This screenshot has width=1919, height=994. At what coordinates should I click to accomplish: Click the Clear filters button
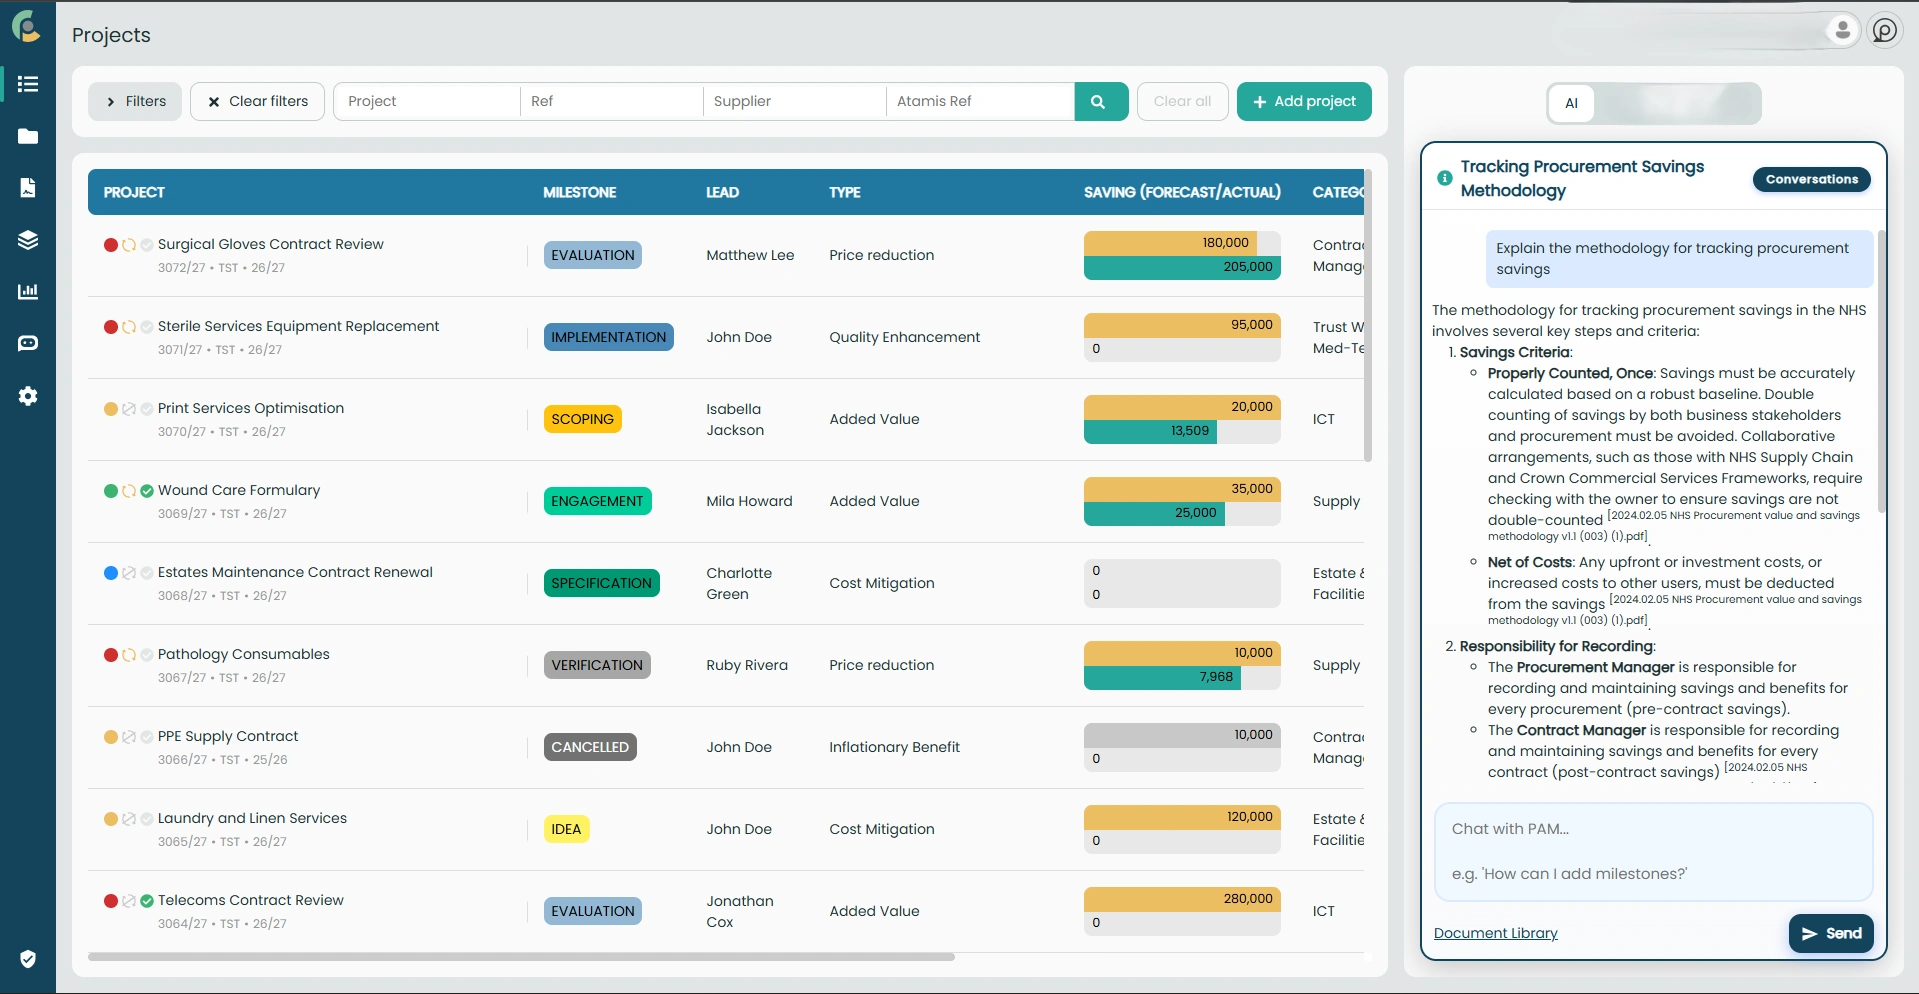pos(257,101)
